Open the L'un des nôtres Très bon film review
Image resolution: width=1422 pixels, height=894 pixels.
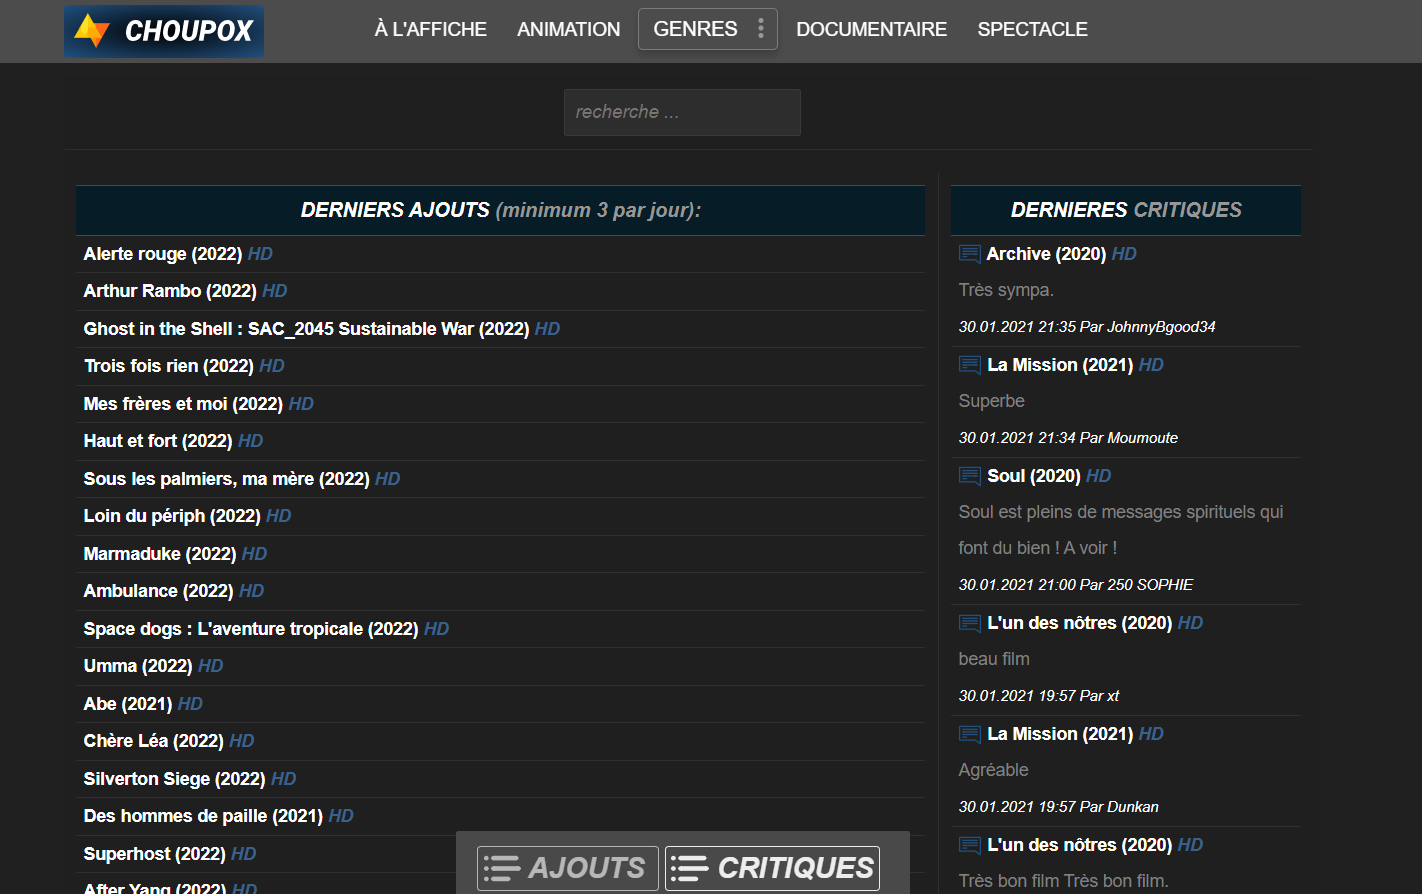pos(1079,845)
